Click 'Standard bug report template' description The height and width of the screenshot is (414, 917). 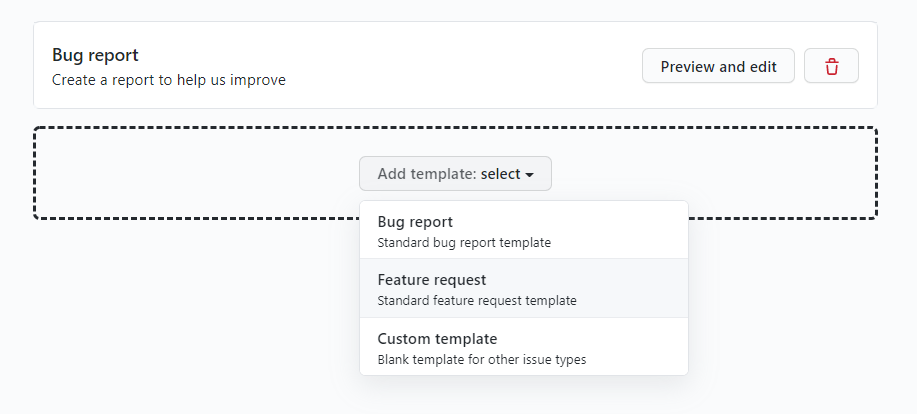coord(464,242)
